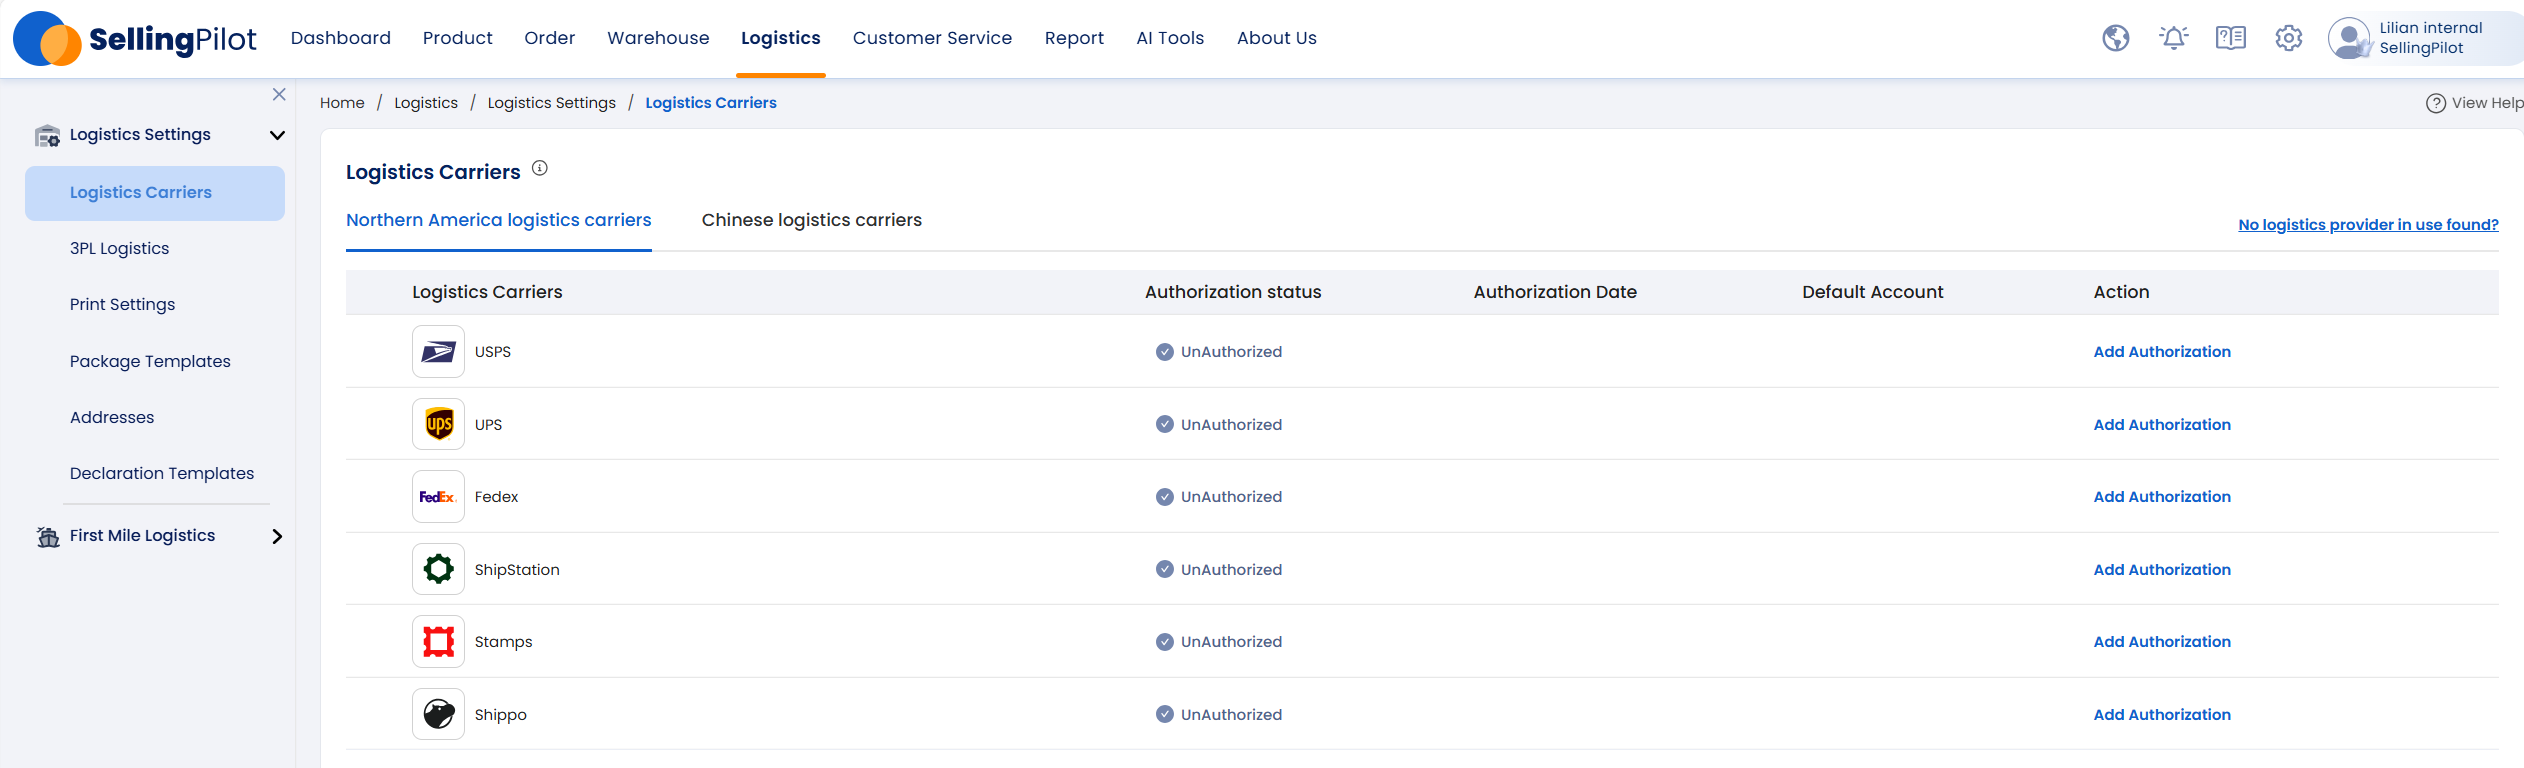Collapse the Logistics Settings sidebar section
This screenshot has width=2524, height=768.
click(x=277, y=135)
